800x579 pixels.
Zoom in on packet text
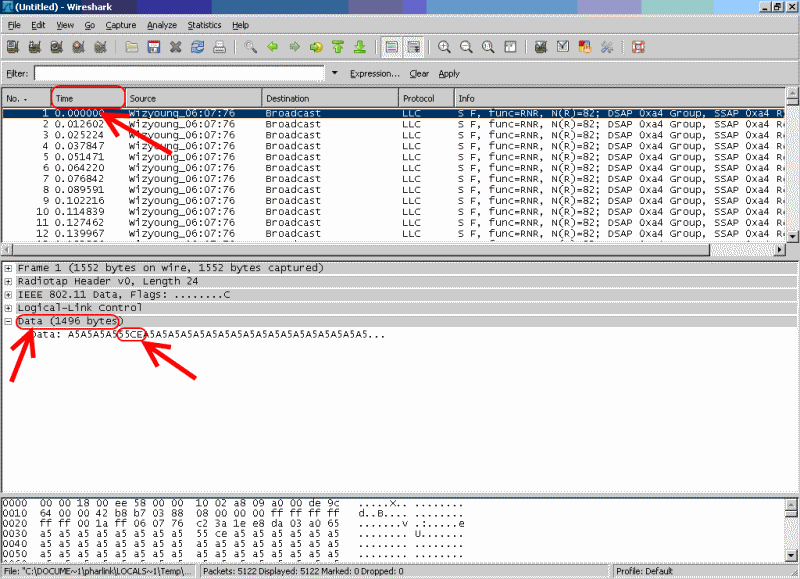pos(444,47)
